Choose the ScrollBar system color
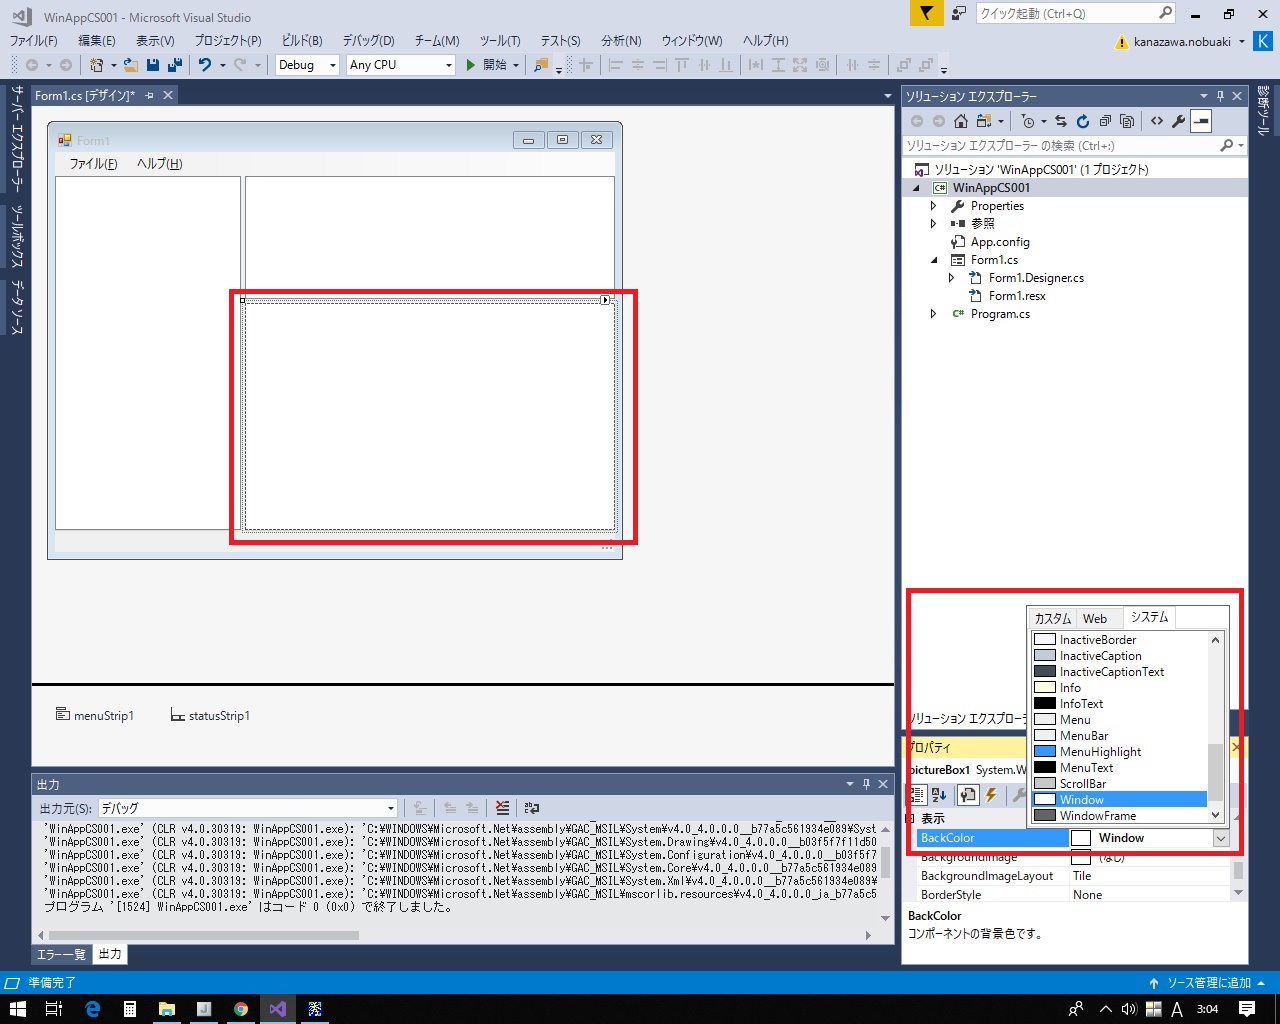 coord(1120,784)
